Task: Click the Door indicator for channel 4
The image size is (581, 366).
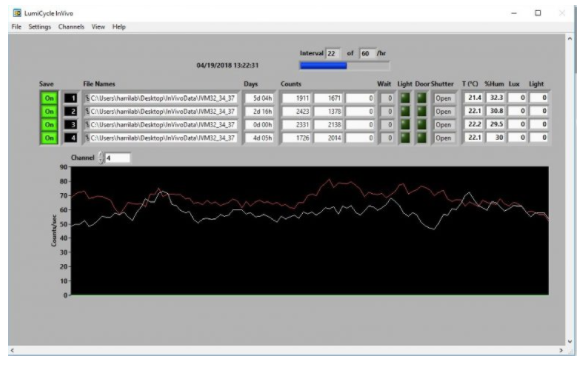Action: tap(422, 138)
